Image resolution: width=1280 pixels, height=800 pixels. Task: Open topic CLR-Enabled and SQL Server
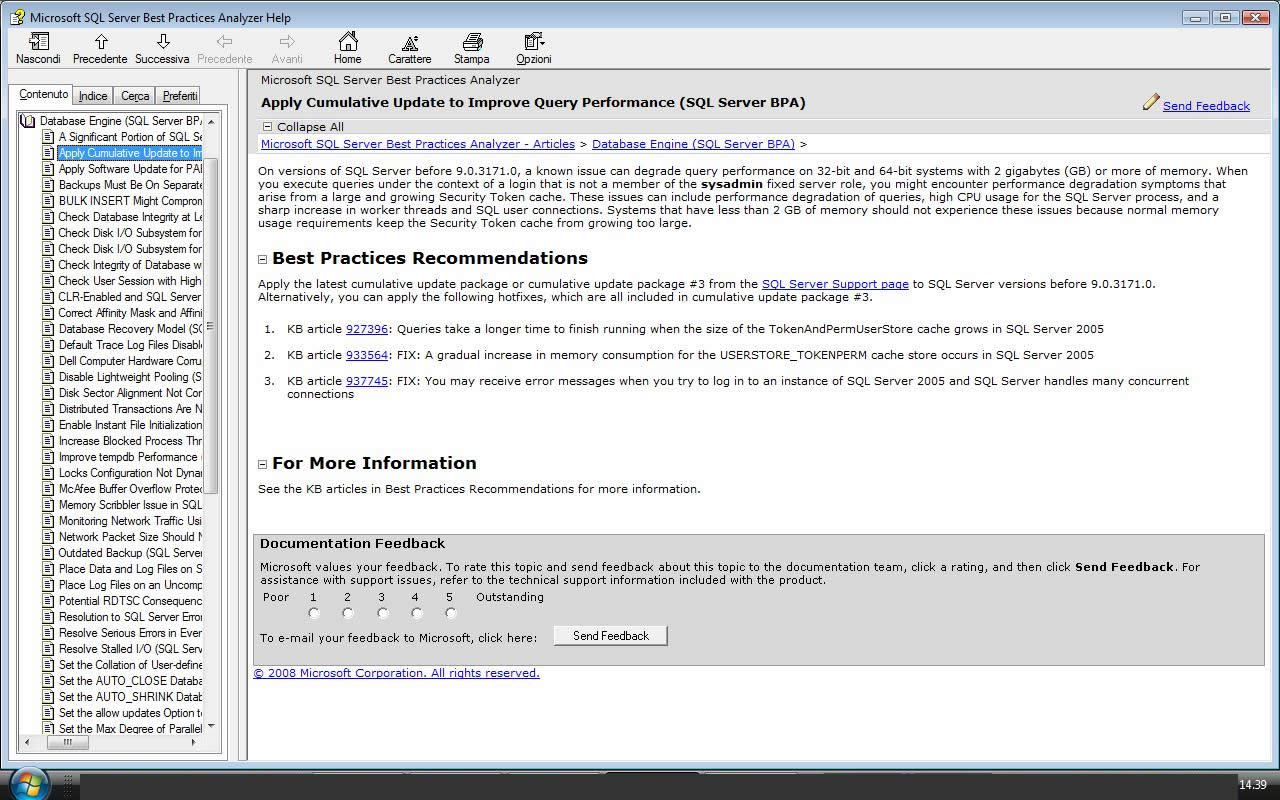click(130, 297)
